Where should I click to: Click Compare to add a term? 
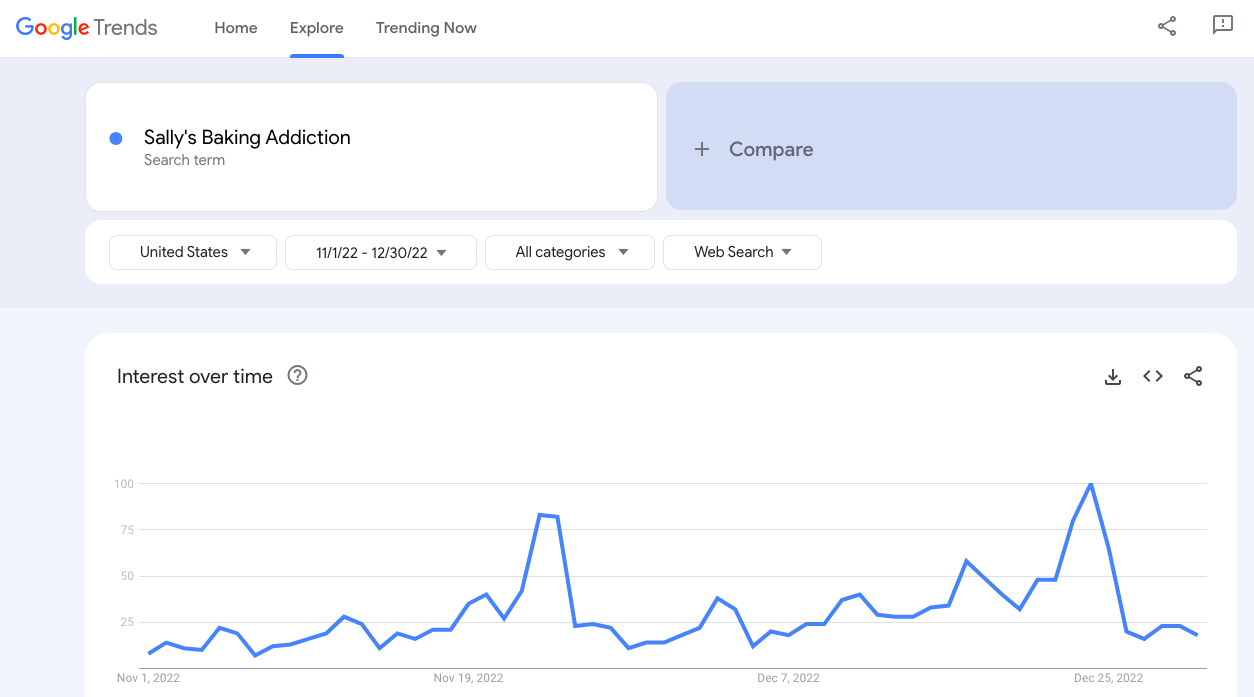770,149
